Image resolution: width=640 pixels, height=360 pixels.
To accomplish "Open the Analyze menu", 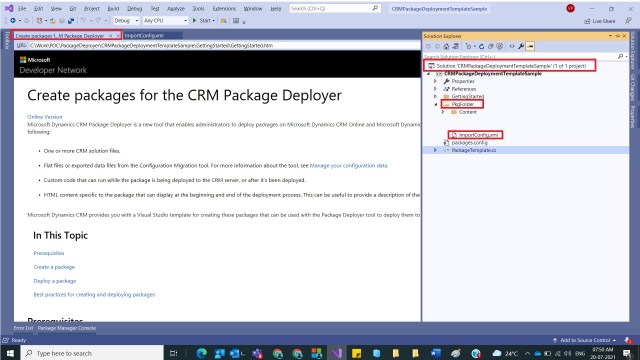I will (176, 9).
